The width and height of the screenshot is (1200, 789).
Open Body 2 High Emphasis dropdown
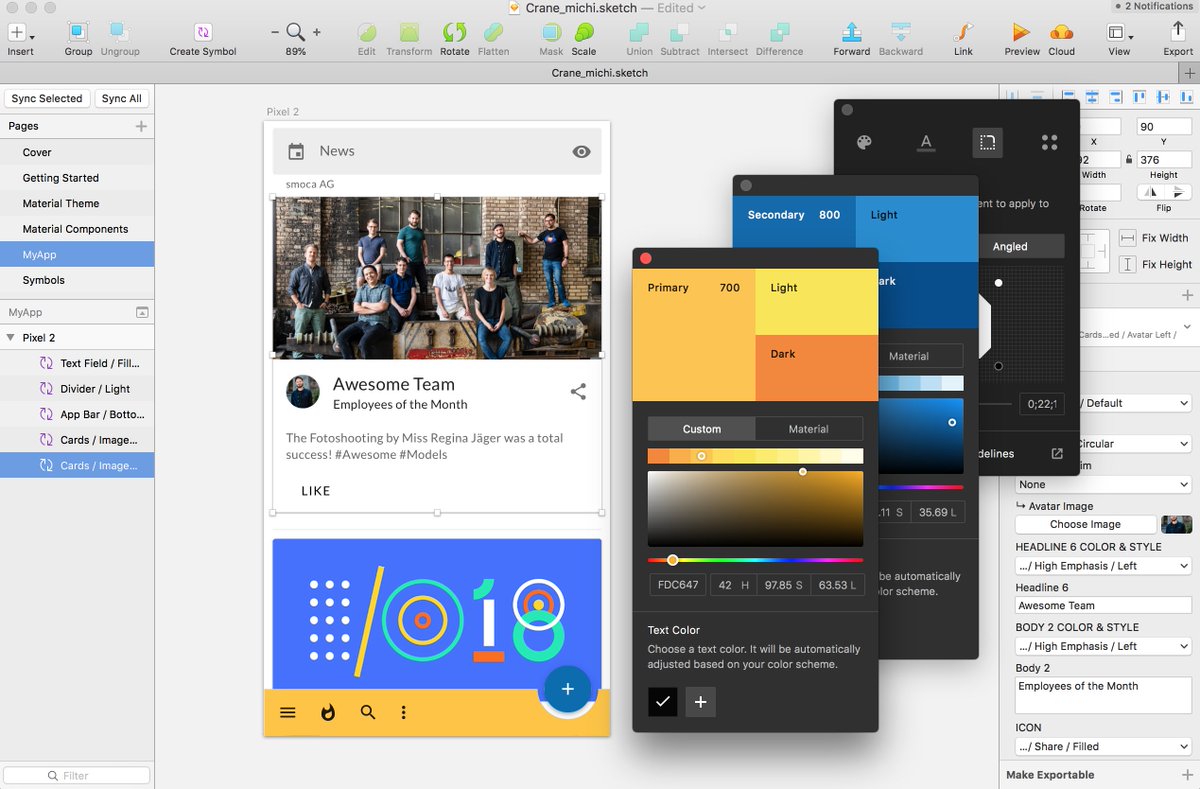[1104, 646]
